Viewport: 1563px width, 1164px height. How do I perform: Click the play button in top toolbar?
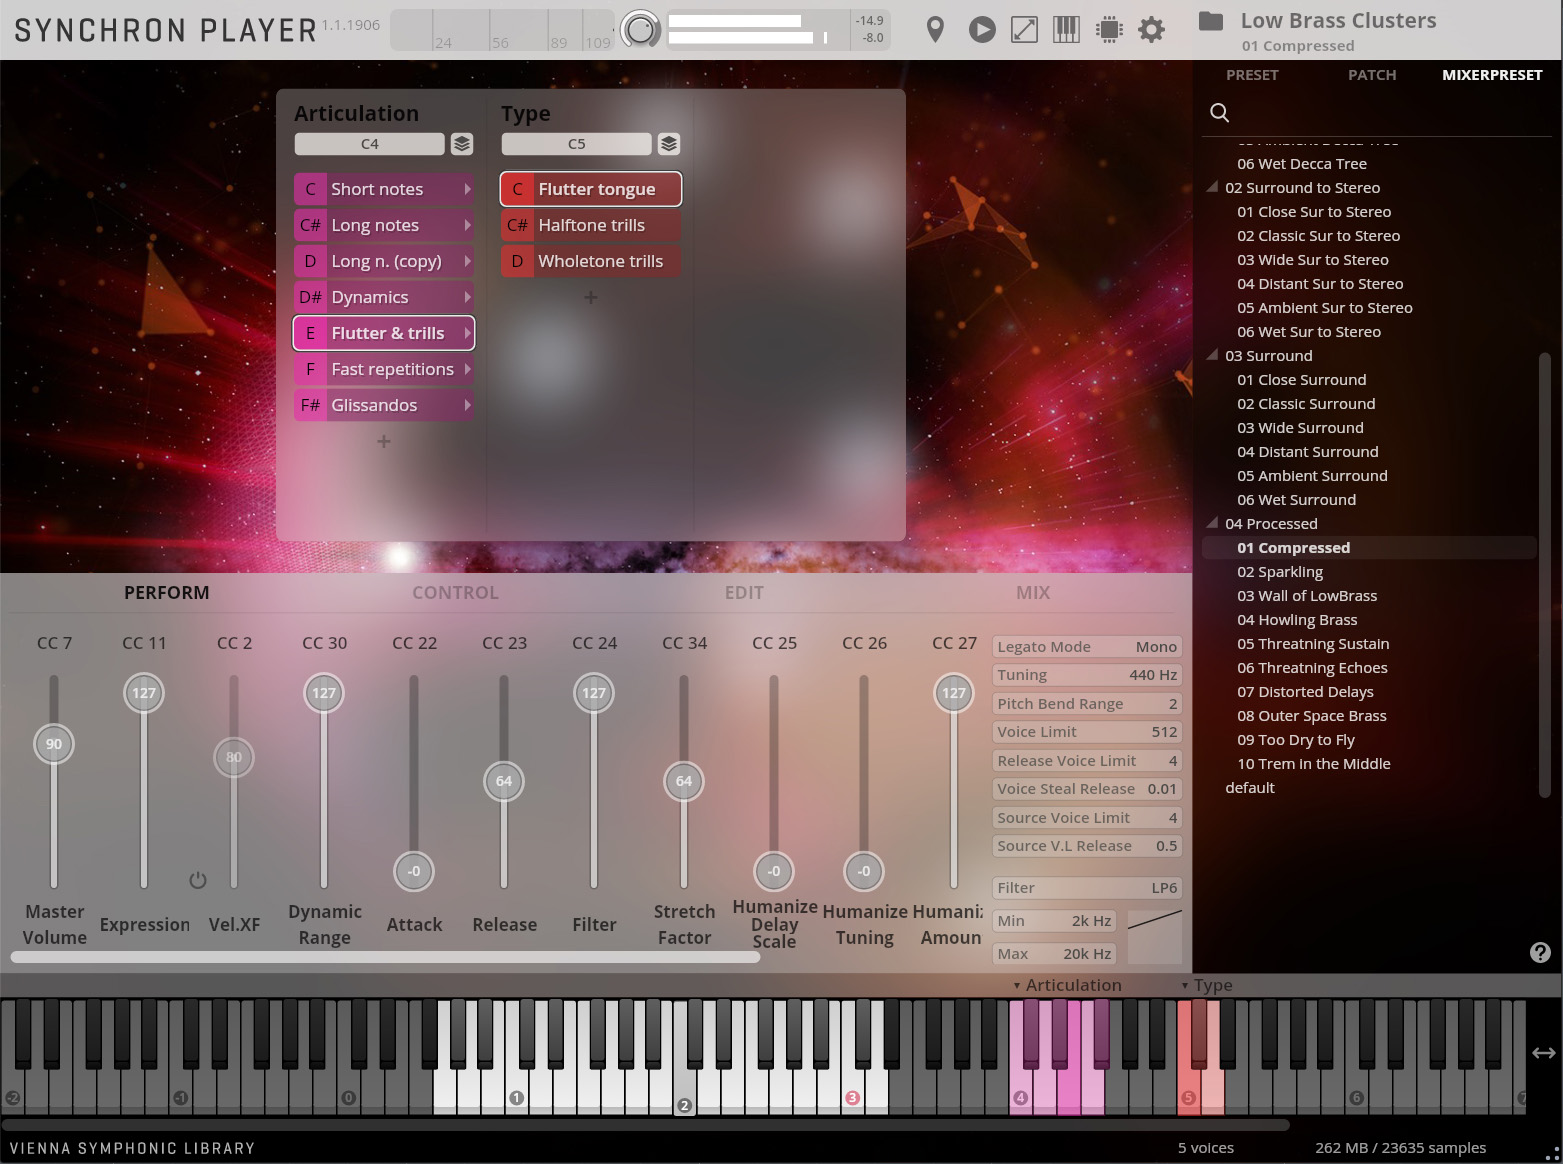(x=982, y=30)
